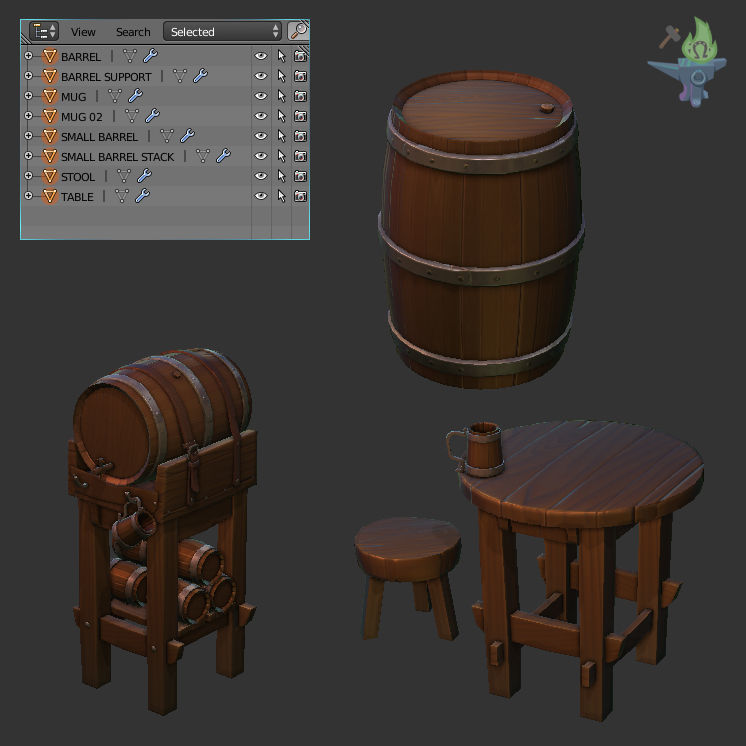Expand the STOOL object row
746x746 pixels.
pyautogui.click(x=29, y=176)
